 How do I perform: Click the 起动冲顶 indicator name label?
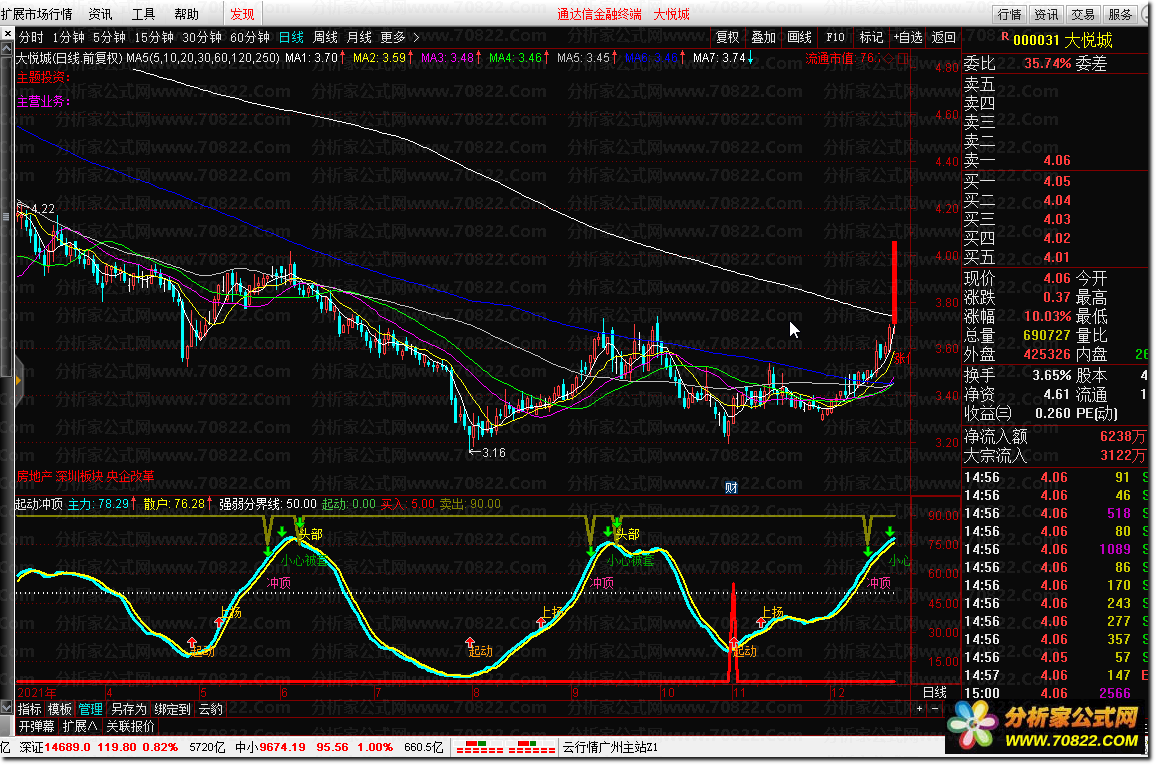39,504
